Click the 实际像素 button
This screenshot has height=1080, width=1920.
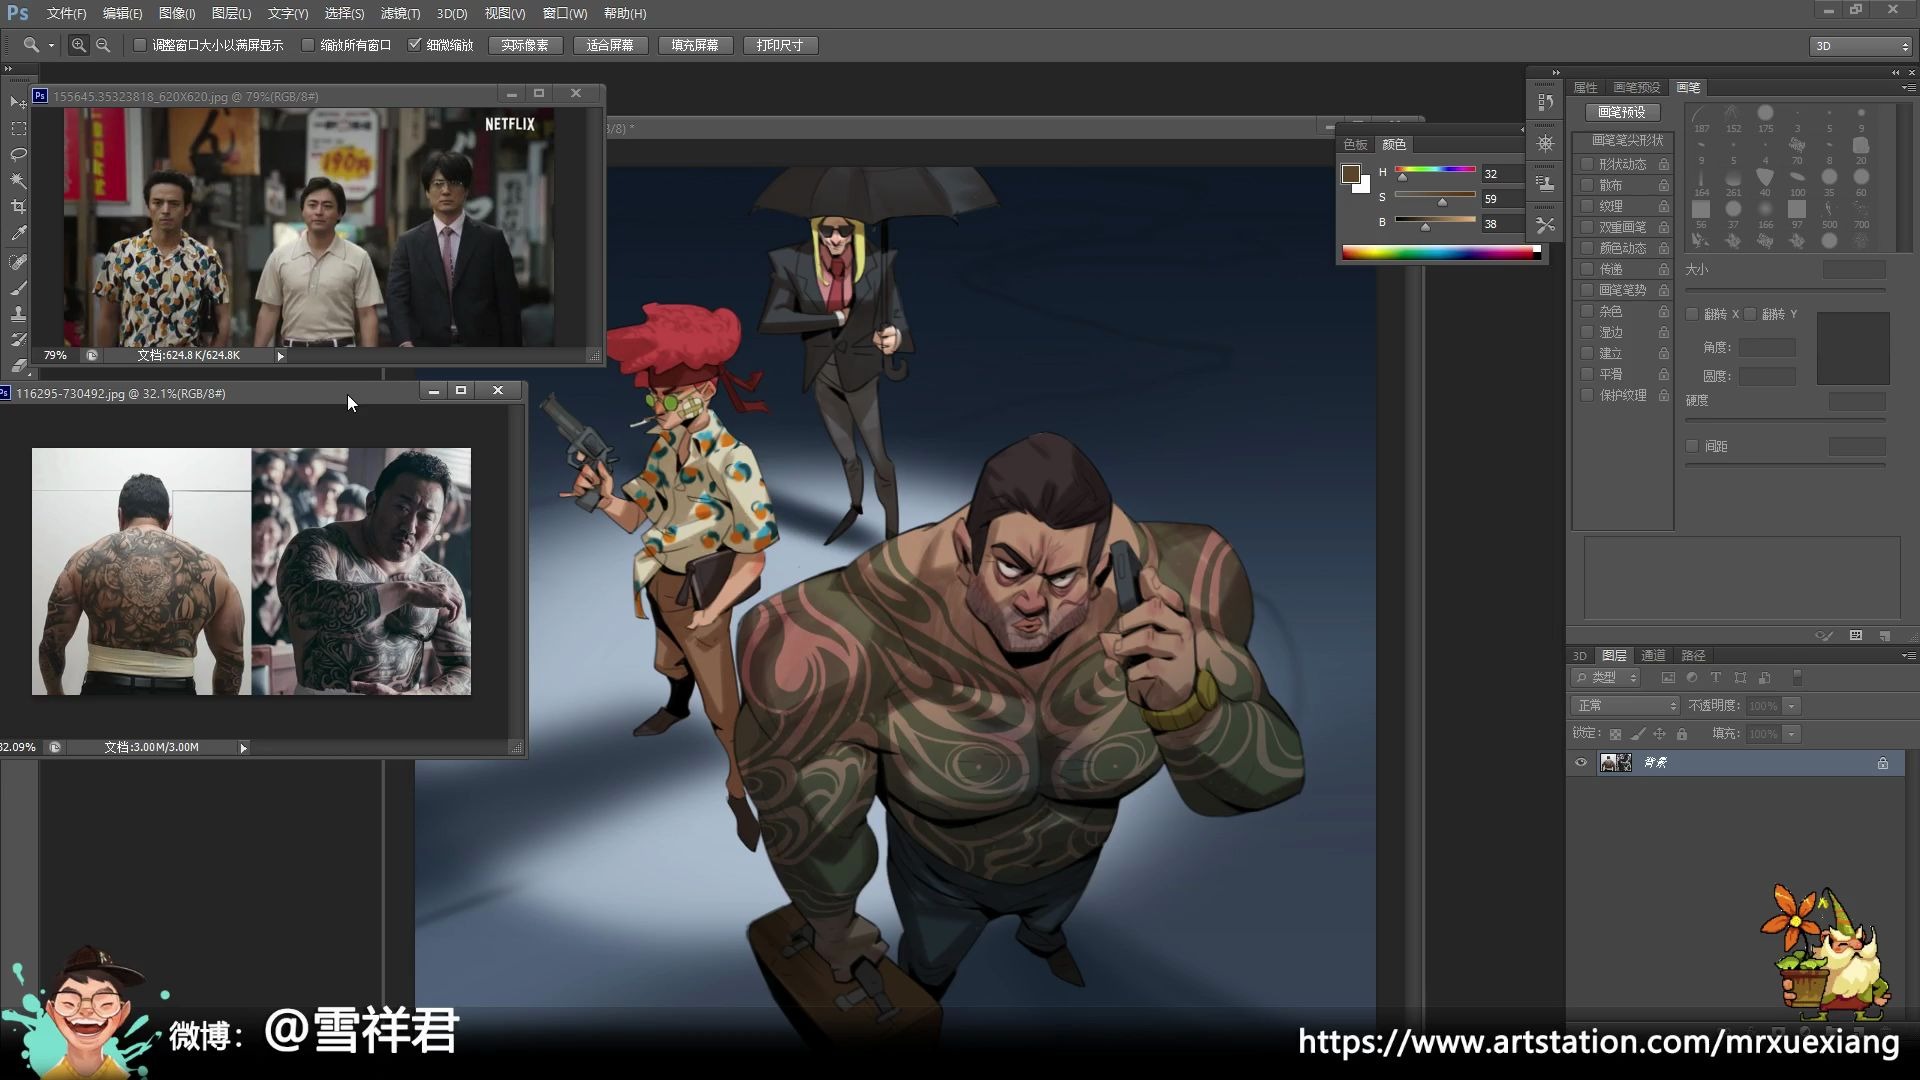coord(525,45)
